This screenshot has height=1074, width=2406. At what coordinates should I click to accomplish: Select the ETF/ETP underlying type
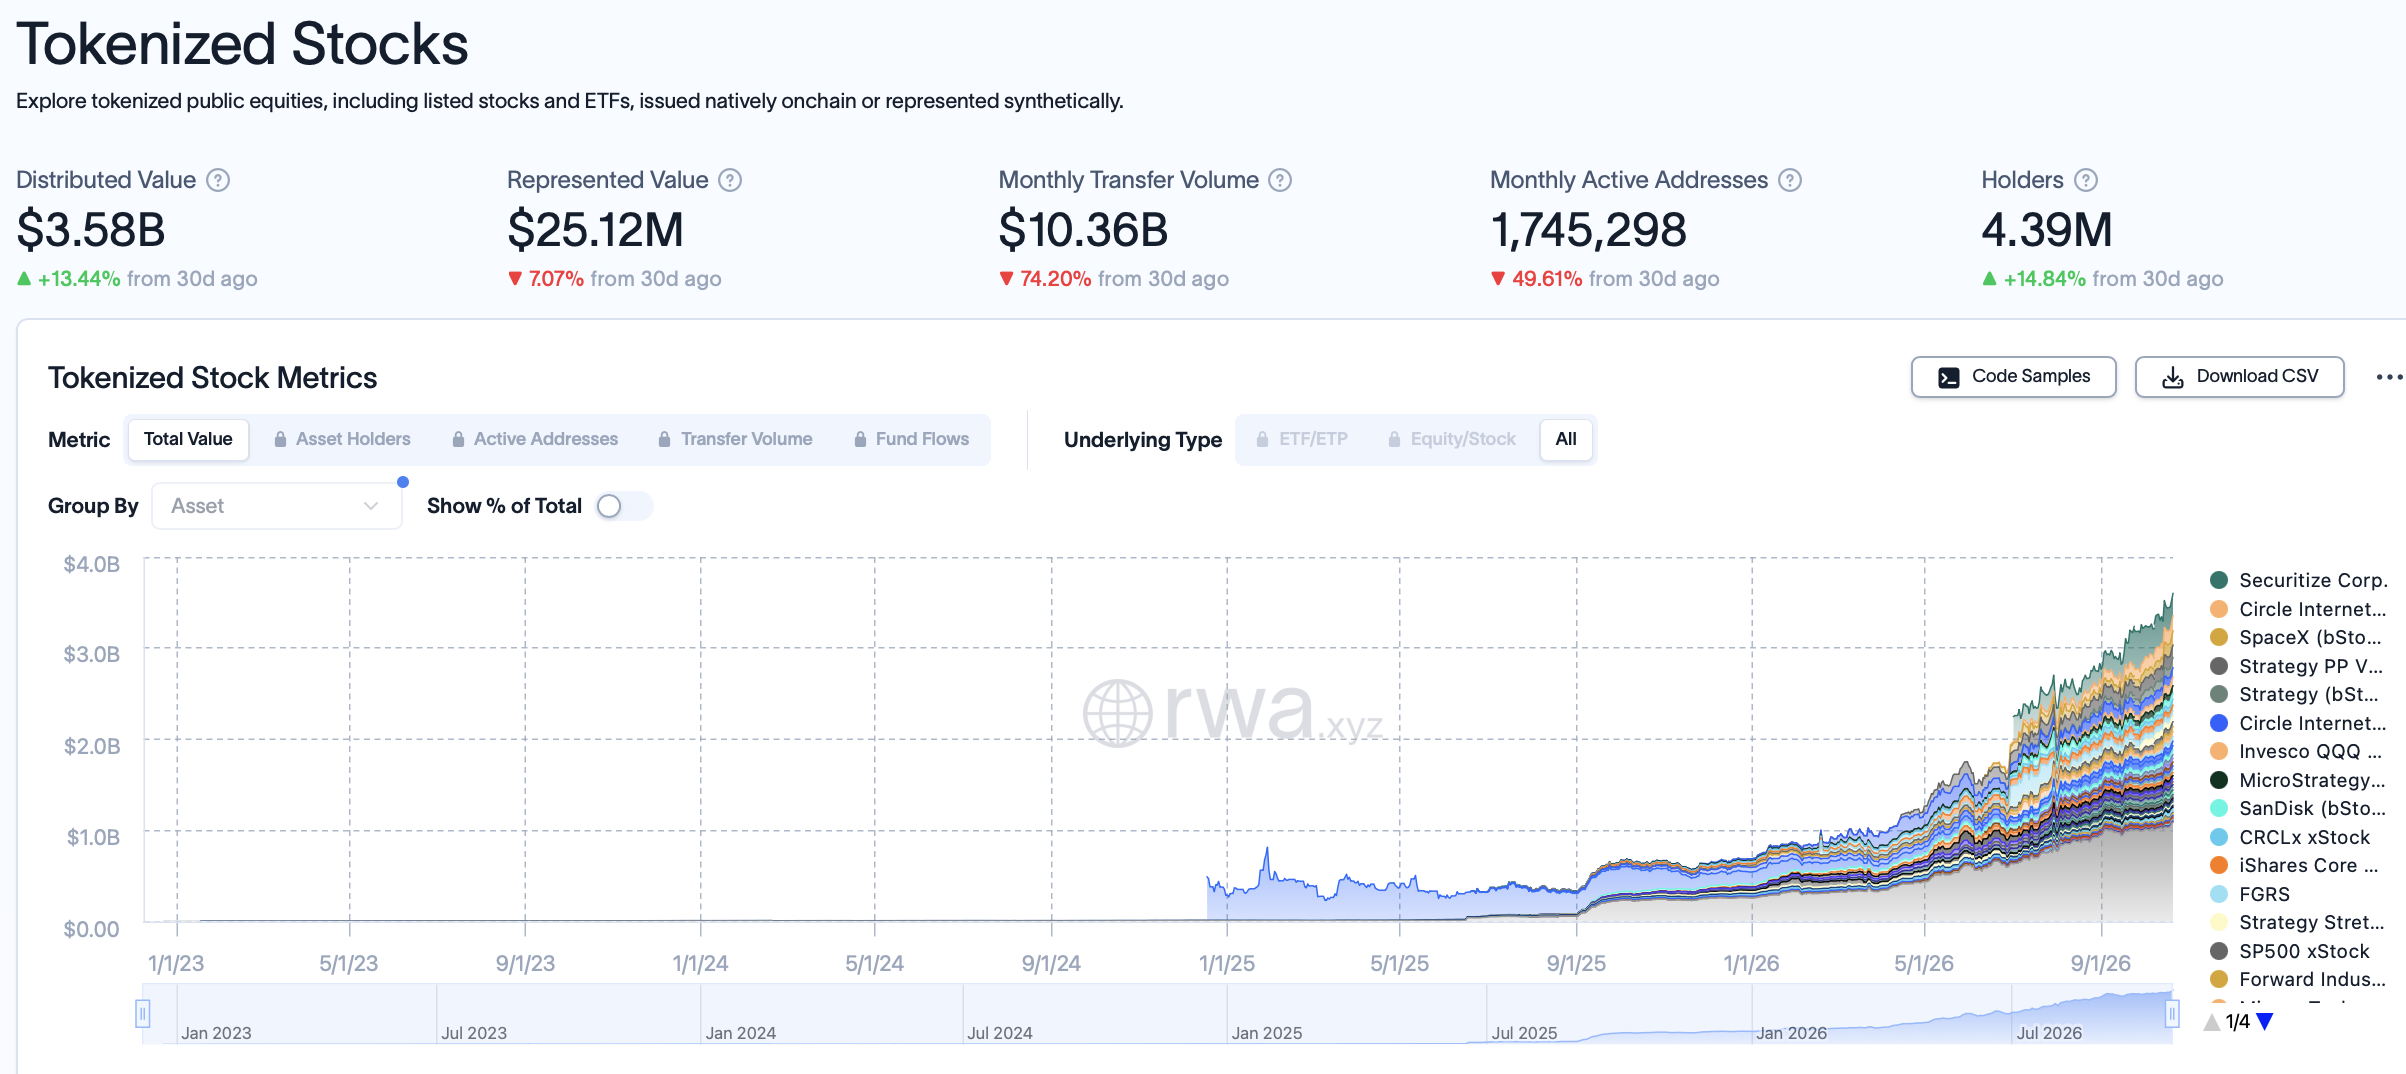point(1302,439)
